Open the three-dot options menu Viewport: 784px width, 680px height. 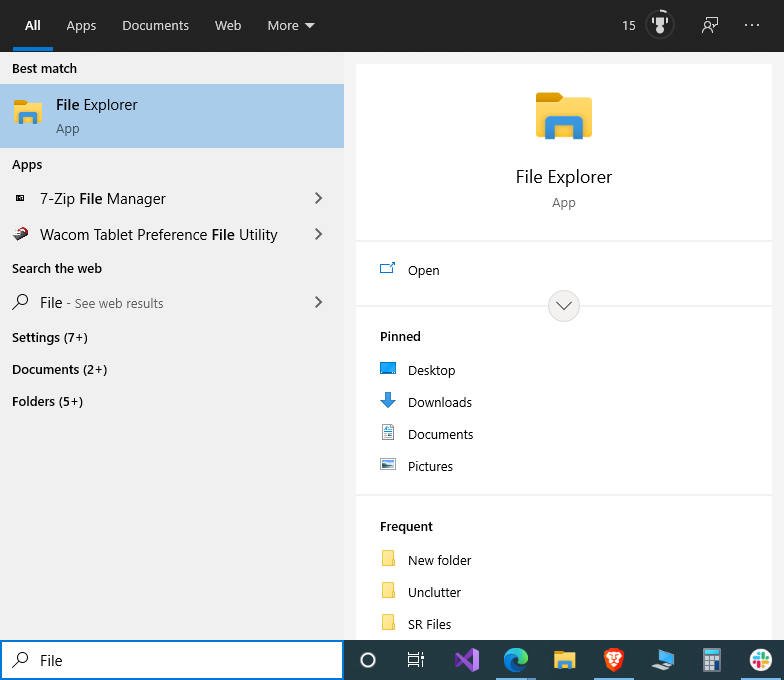pyautogui.click(x=752, y=25)
